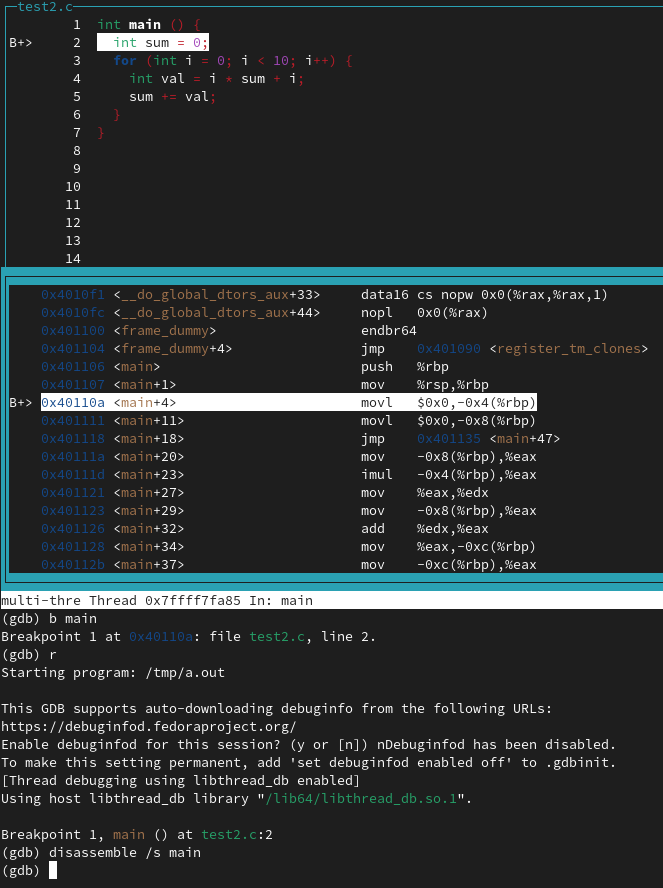Open the debuginfod.fedoraproject.org URL

point(148,727)
